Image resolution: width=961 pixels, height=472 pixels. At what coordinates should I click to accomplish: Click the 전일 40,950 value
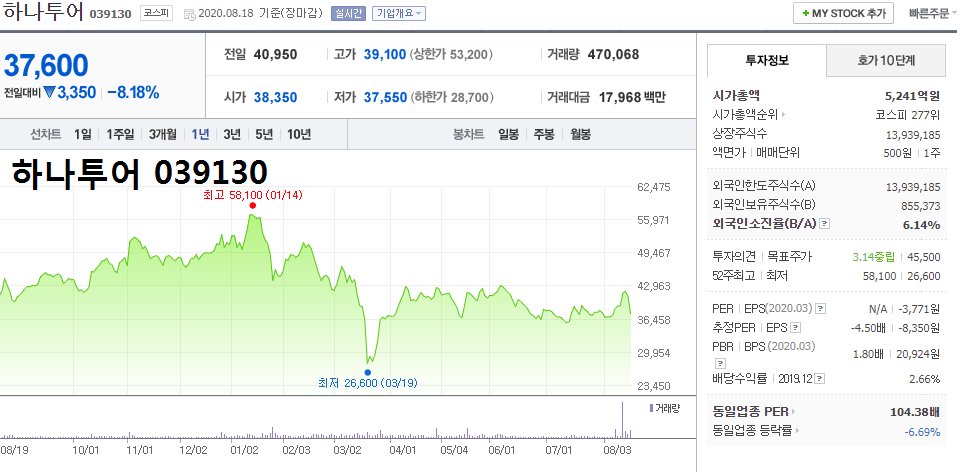click(x=275, y=55)
